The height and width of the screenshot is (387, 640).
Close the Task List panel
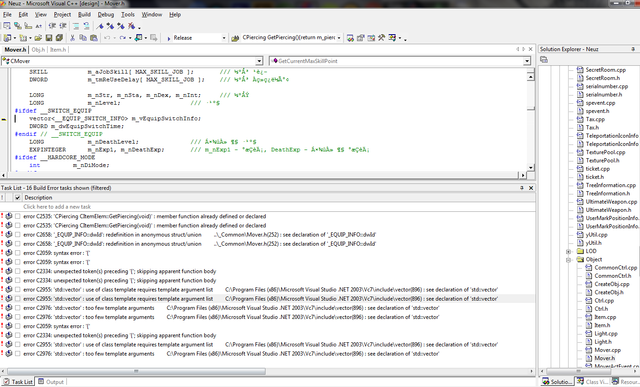tap(531, 188)
